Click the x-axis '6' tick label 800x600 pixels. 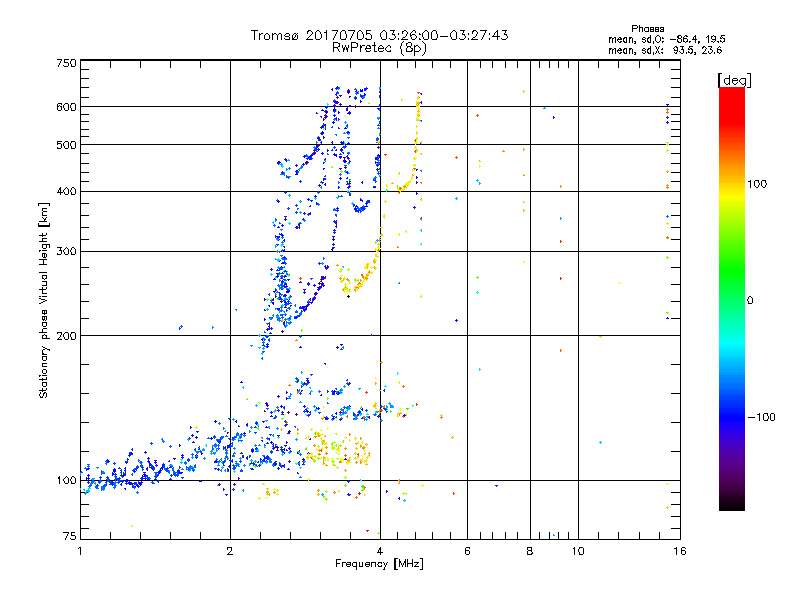click(467, 551)
